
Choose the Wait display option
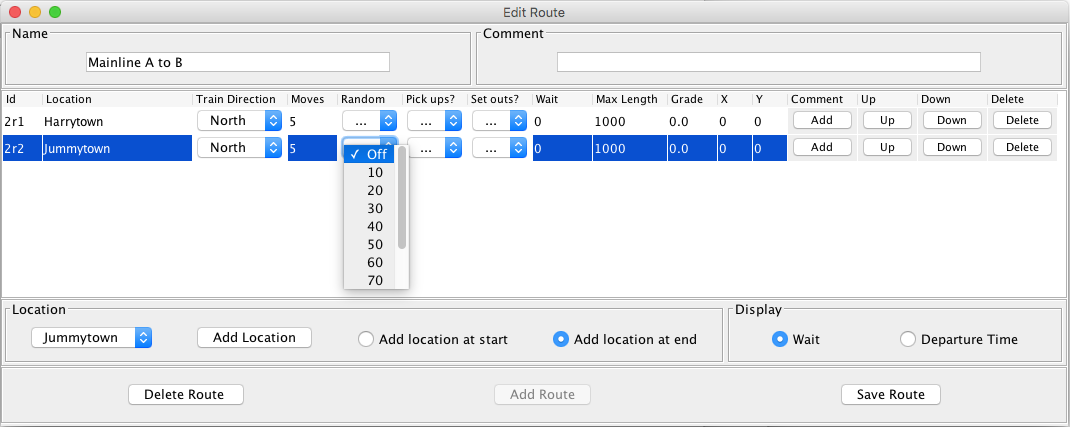[x=780, y=339]
